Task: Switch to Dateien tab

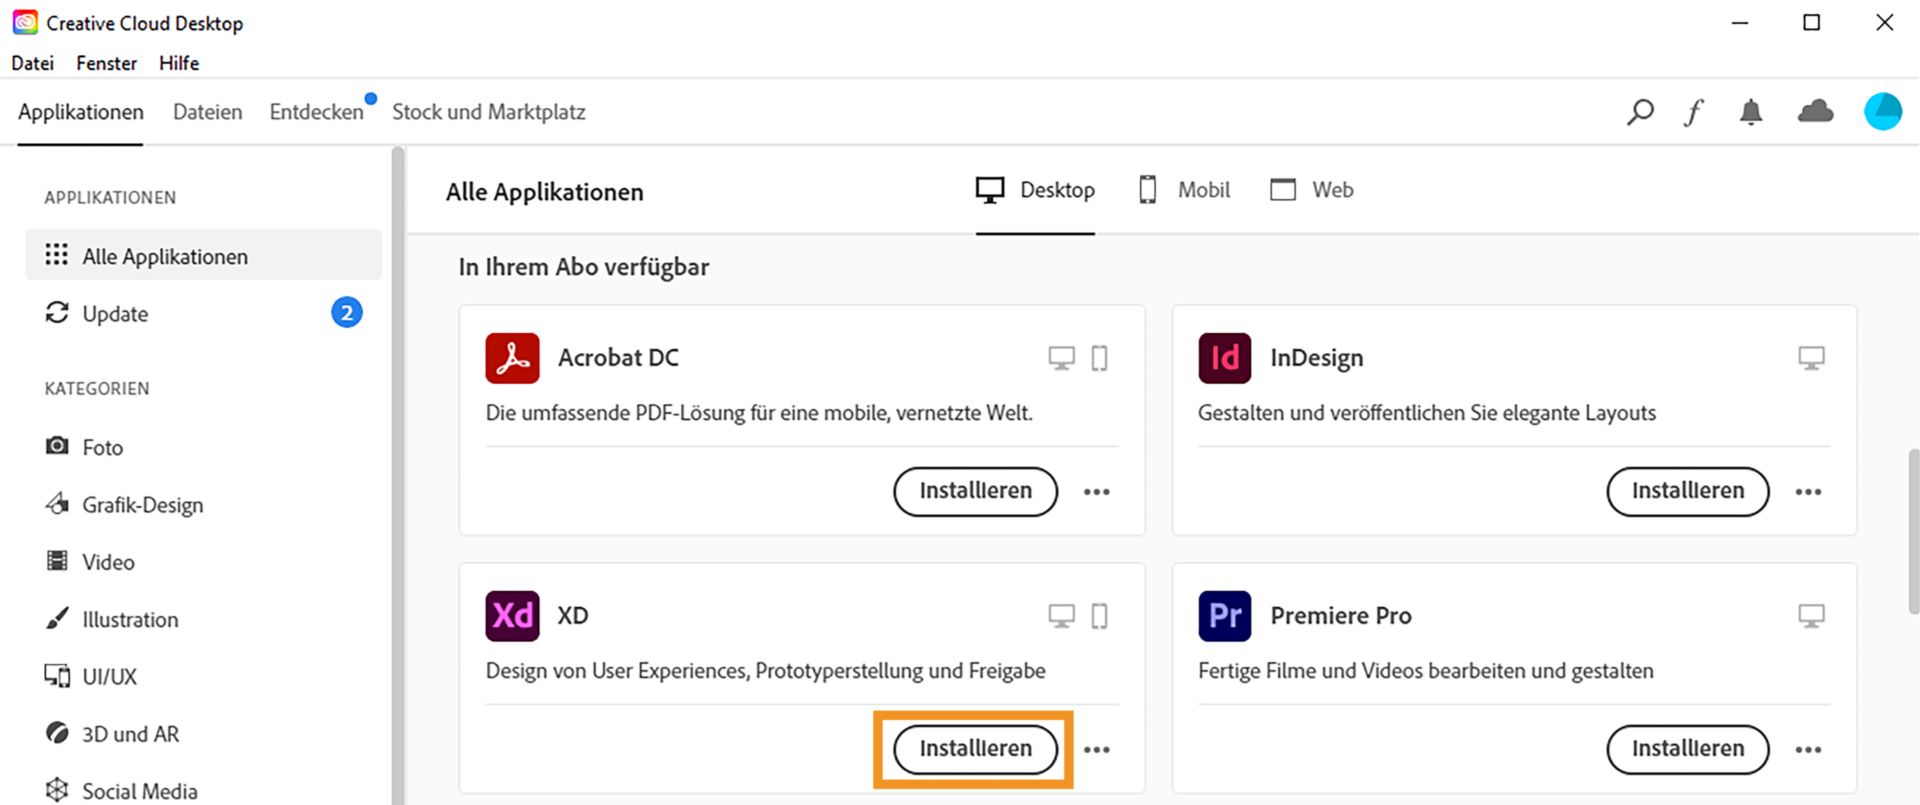Action: pos(207,112)
